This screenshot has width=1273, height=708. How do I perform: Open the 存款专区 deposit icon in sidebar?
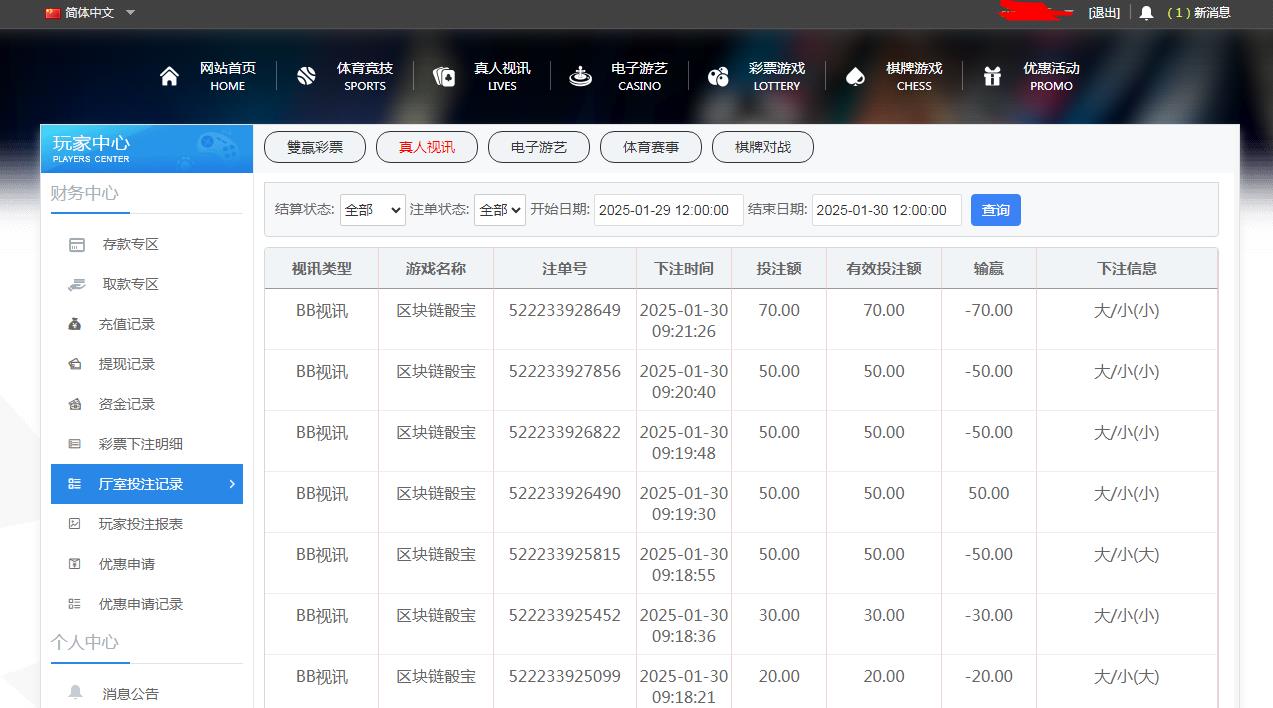pos(78,244)
